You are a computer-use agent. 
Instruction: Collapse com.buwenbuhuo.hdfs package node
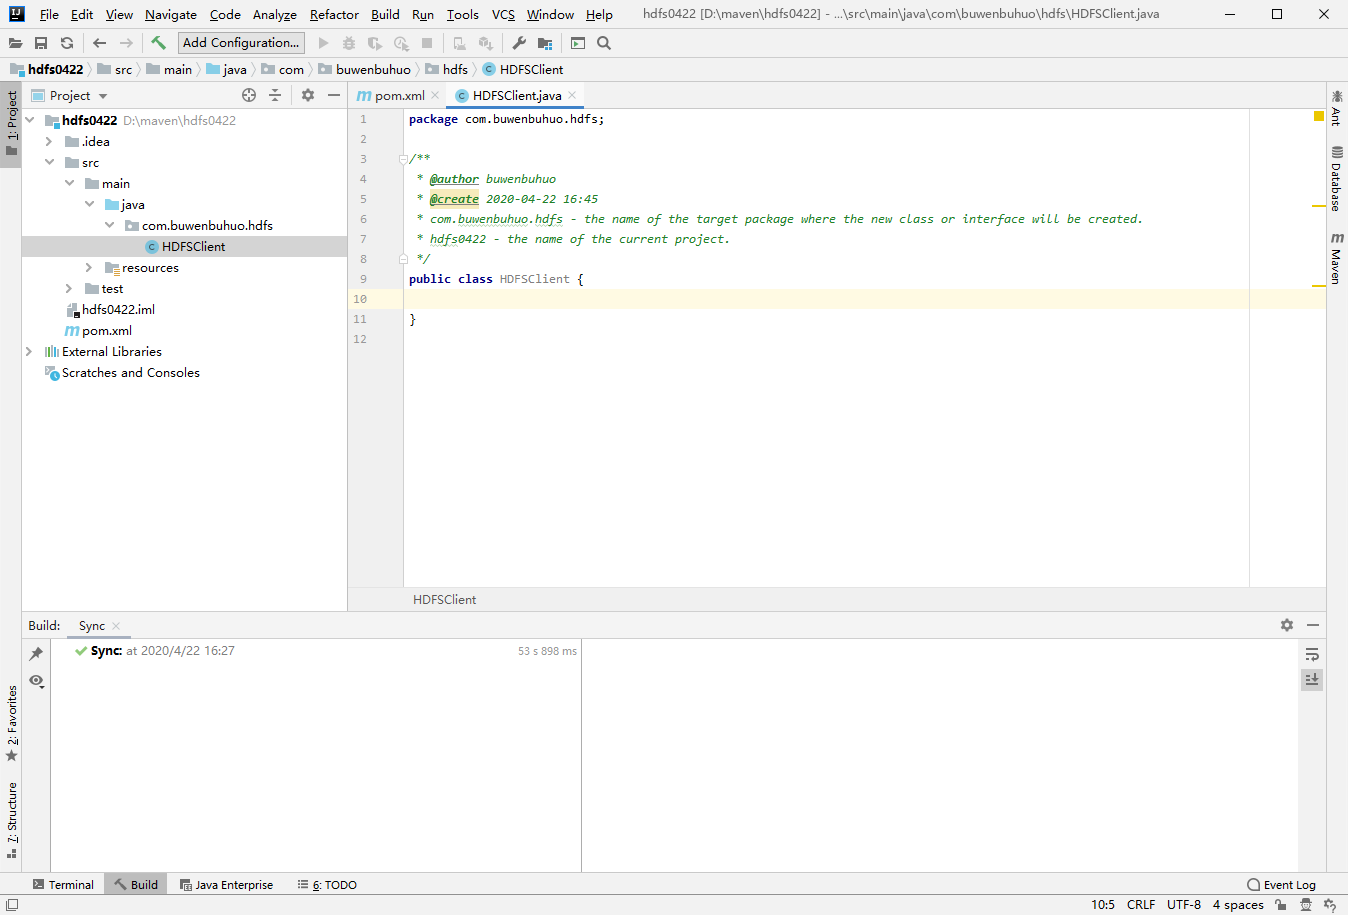point(109,225)
